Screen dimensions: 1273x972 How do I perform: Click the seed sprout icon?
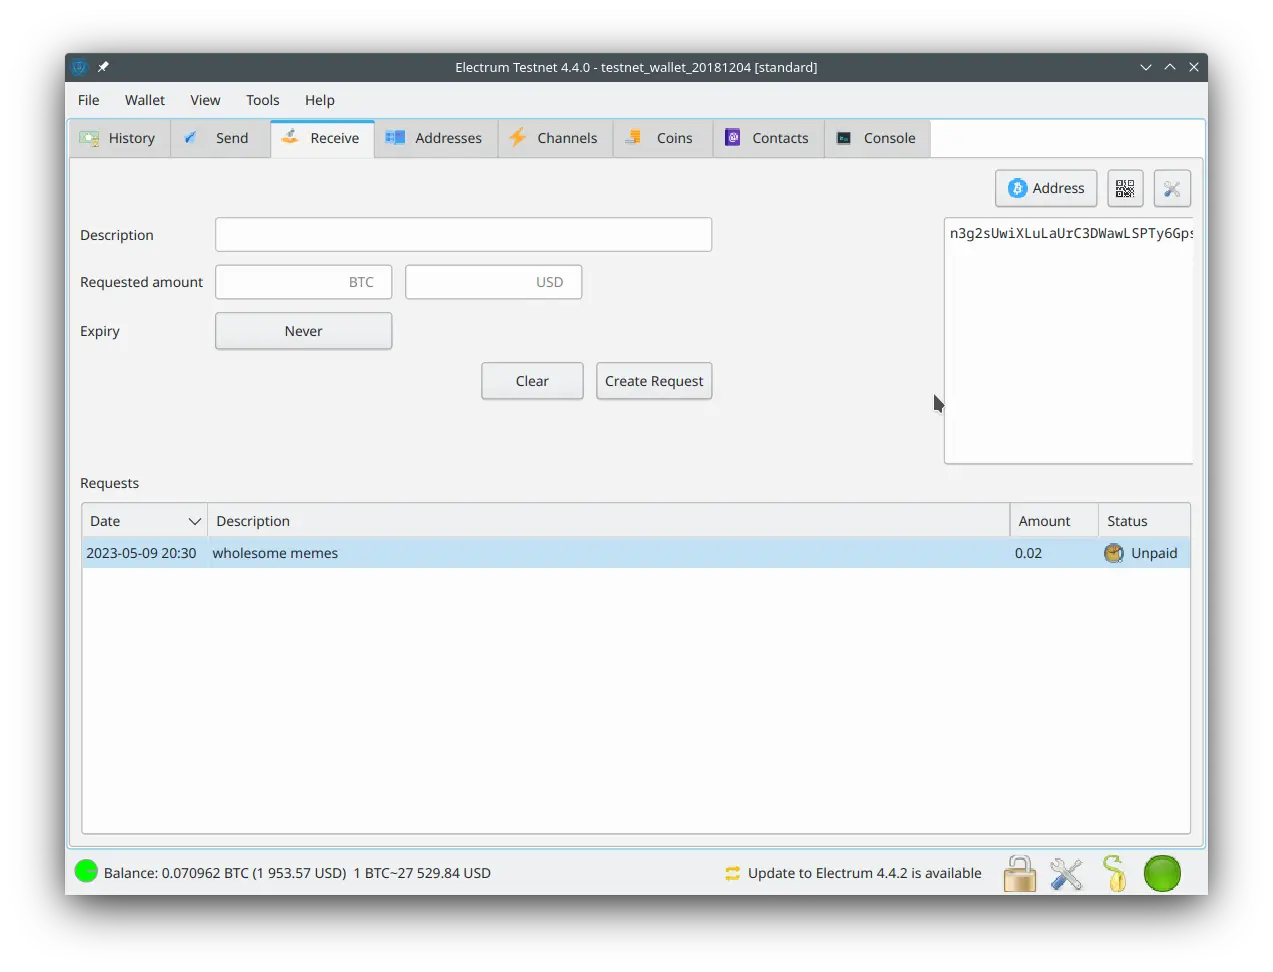tap(1114, 873)
